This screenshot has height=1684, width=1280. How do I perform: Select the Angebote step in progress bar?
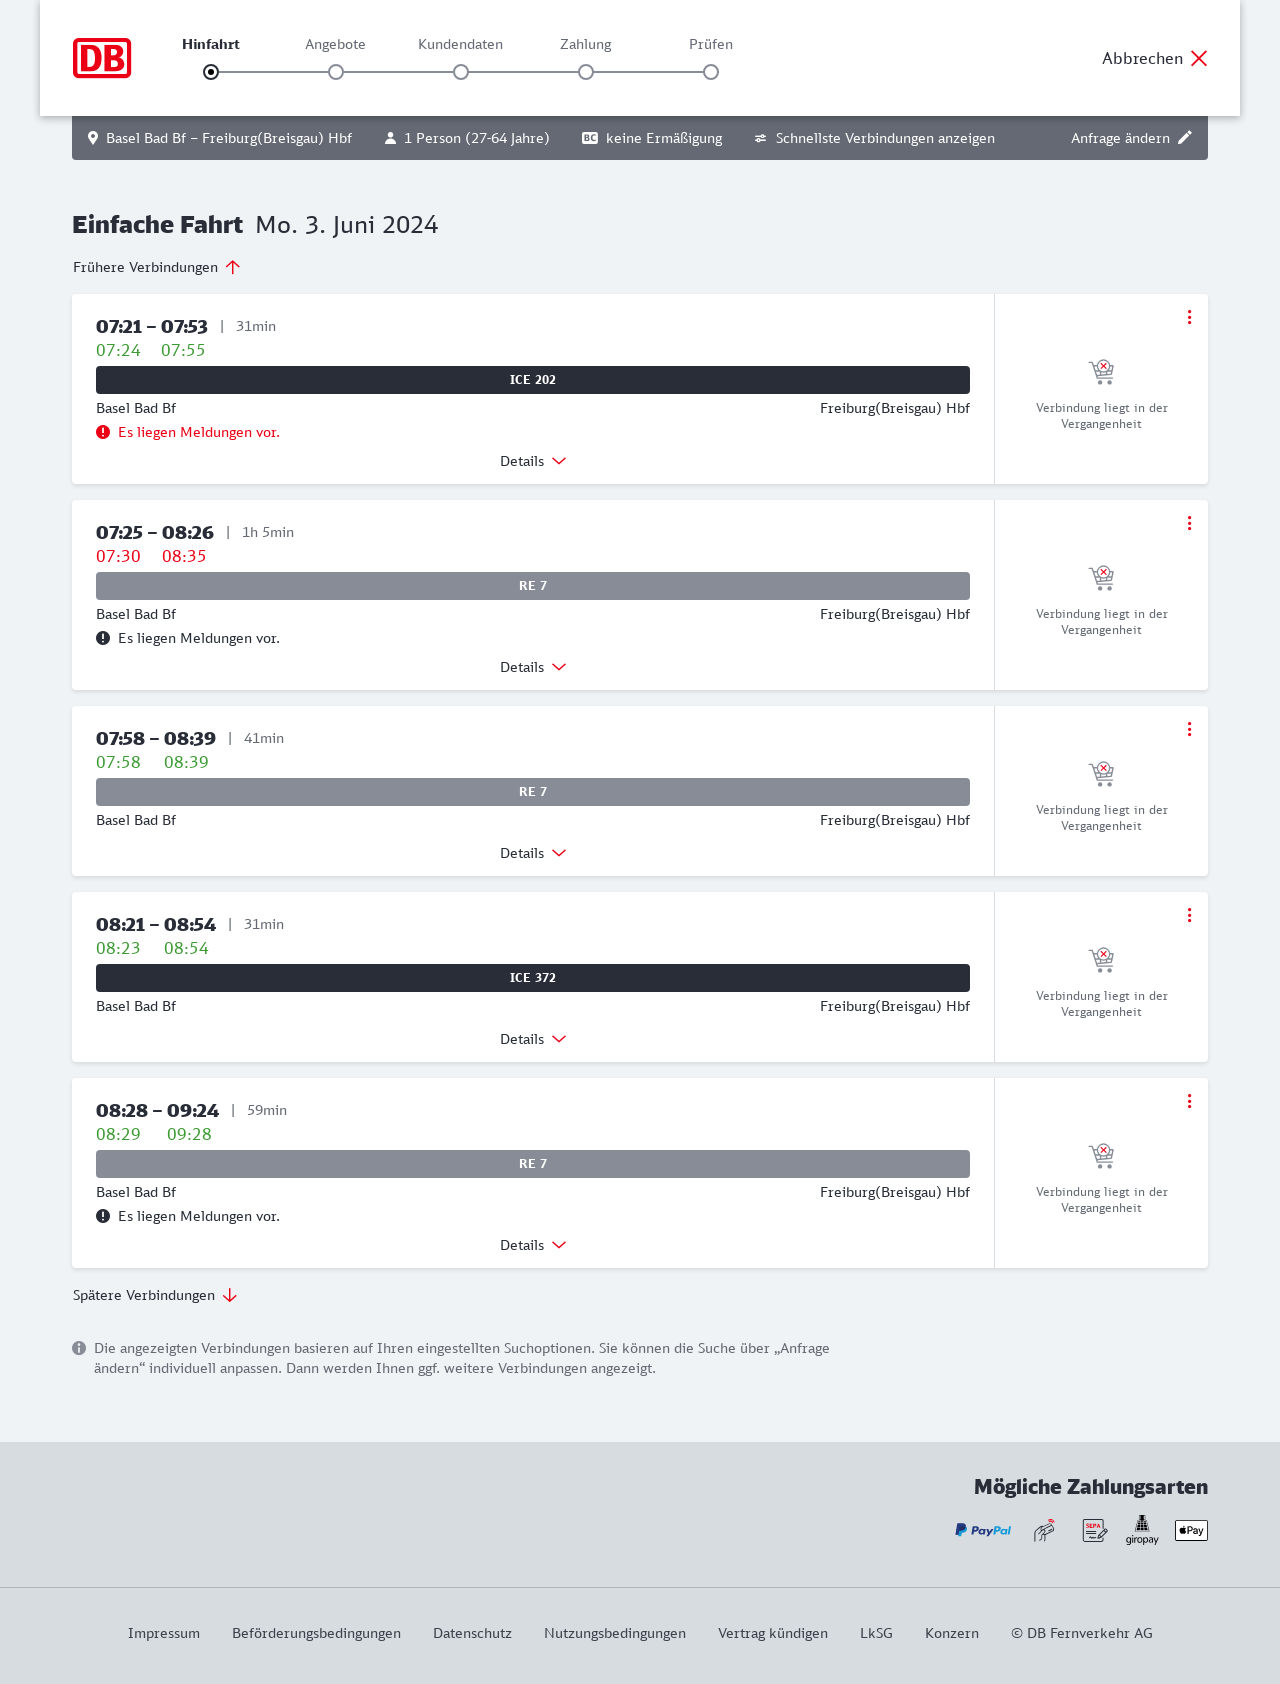pos(336,72)
